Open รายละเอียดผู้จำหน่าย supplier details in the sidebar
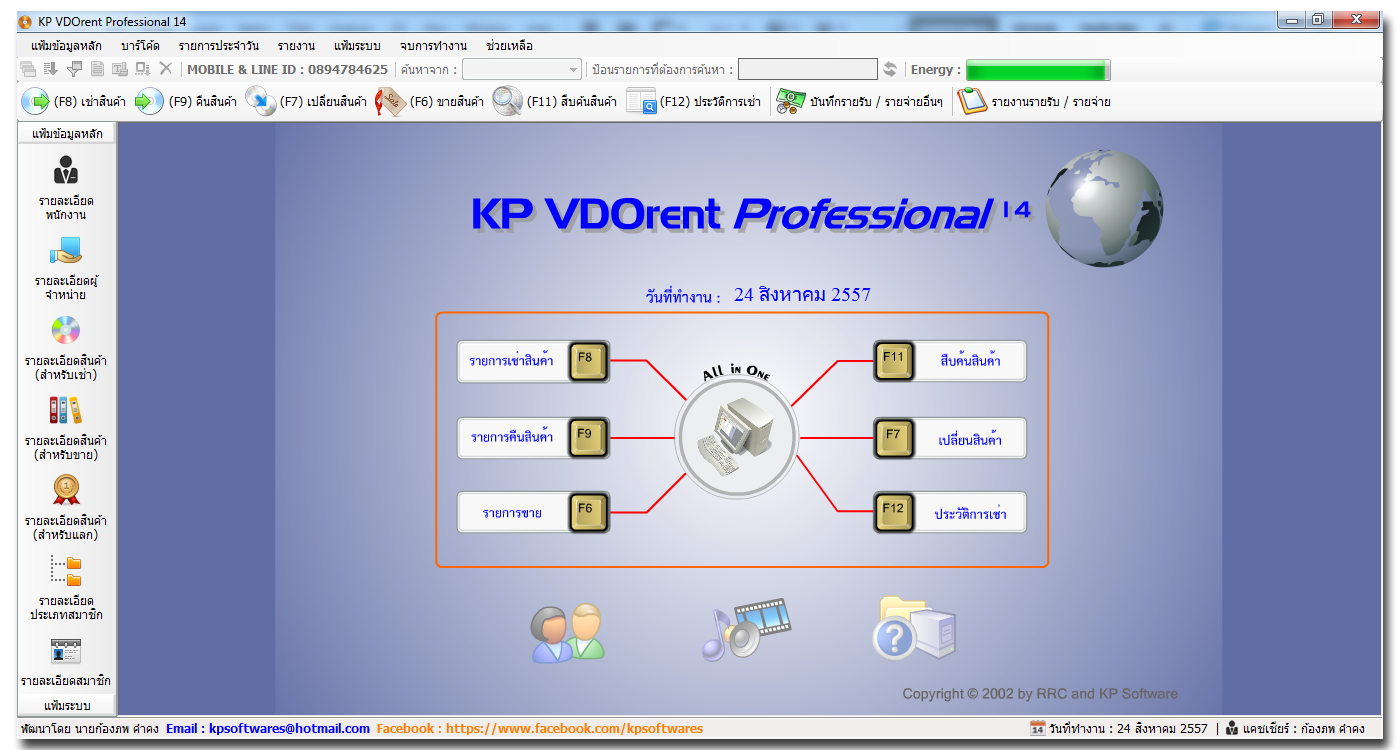Image resolution: width=1400 pixels, height=750 pixels. (66, 268)
